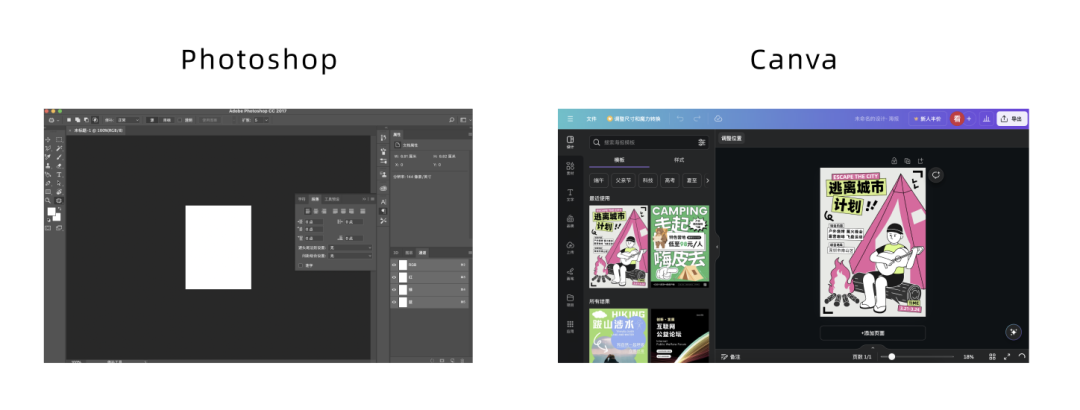1080x410 pixels.
Task: Click the undo arrow in Canva
Action: pyautogui.click(x=681, y=119)
